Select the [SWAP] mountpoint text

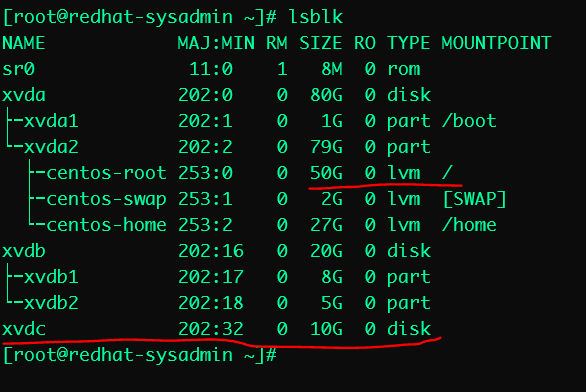[x=475, y=199]
